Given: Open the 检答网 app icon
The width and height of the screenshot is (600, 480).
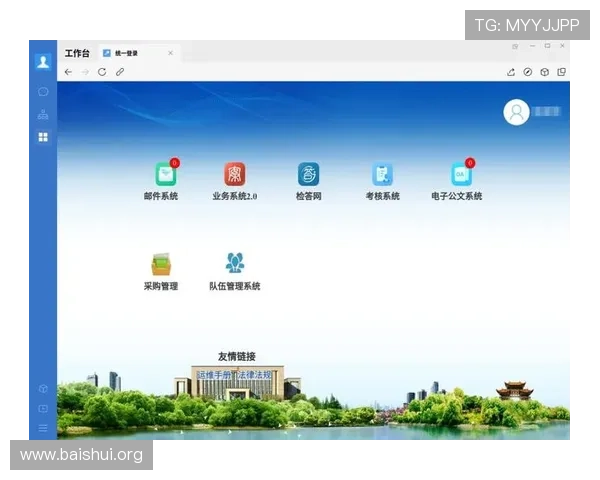Looking at the screenshot, I should coord(308,174).
